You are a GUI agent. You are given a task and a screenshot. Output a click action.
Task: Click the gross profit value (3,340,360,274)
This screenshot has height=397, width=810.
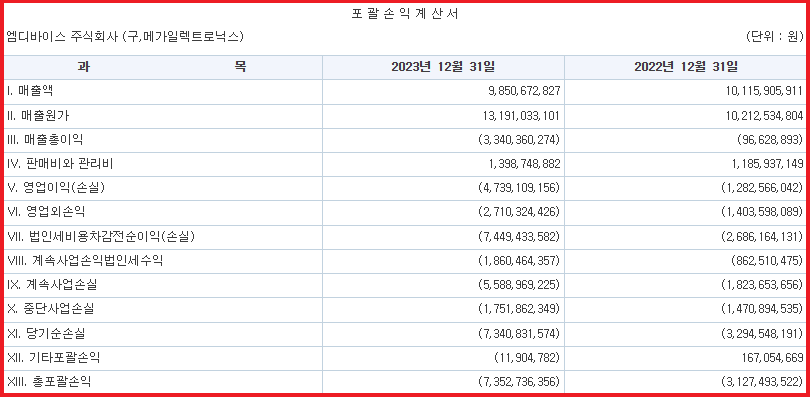(520, 140)
